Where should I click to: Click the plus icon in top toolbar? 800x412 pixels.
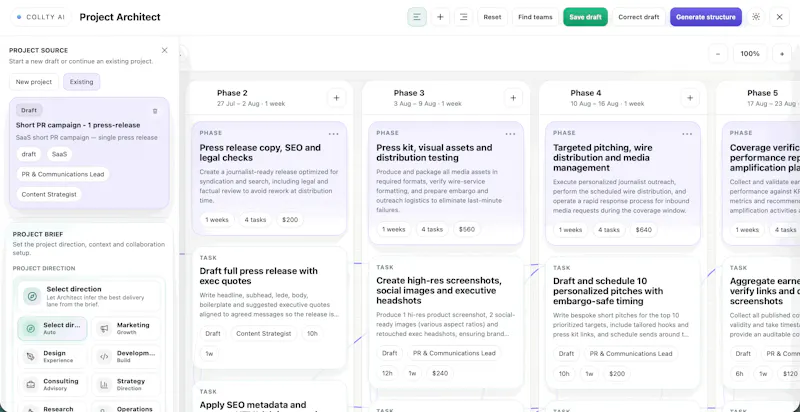[440, 17]
